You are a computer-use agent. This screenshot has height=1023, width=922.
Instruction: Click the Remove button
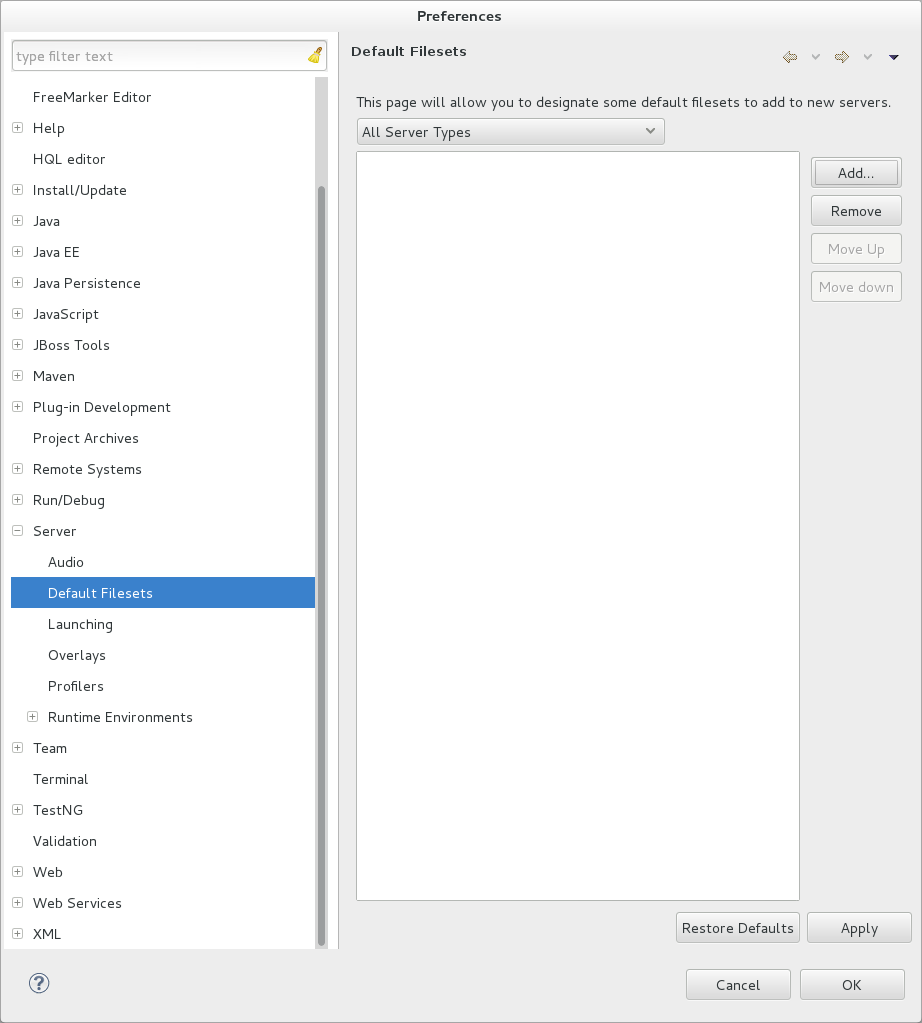tap(855, 210)
